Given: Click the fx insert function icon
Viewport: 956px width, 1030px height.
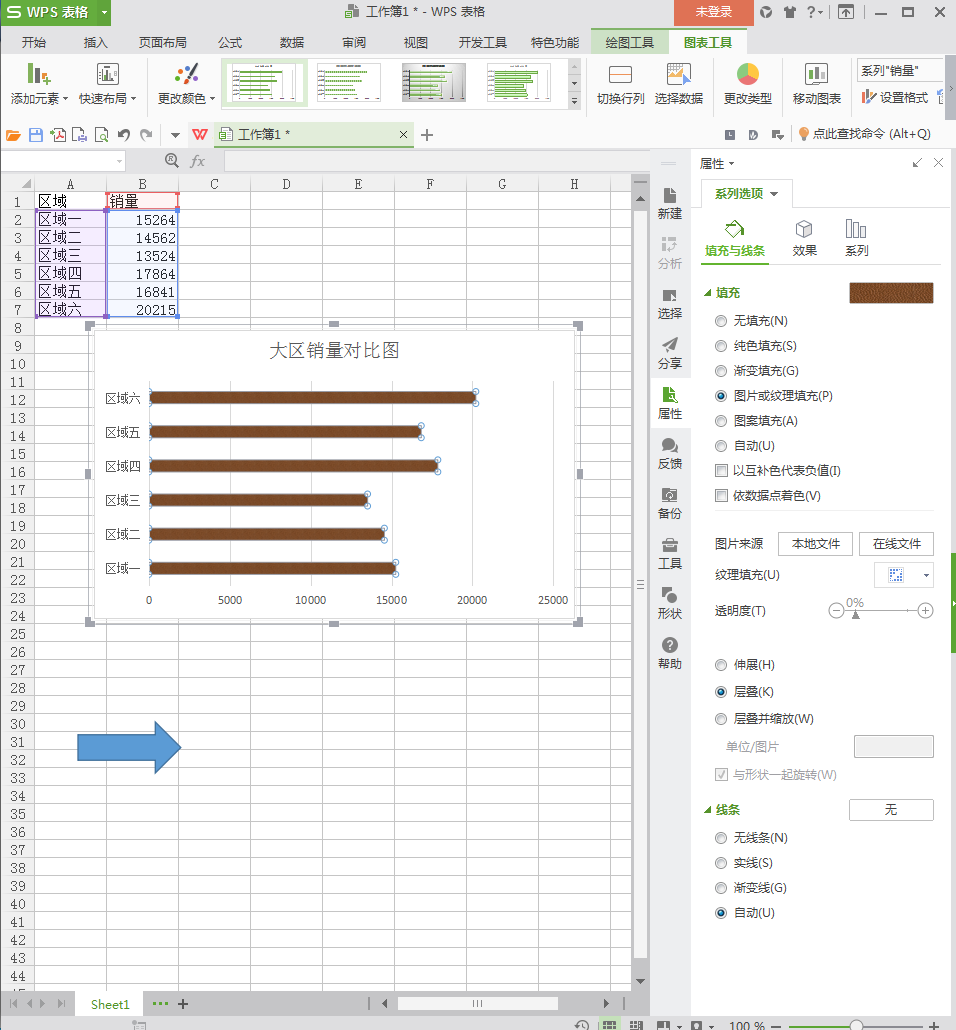Looking at the screenshot, I should (197, 161).
